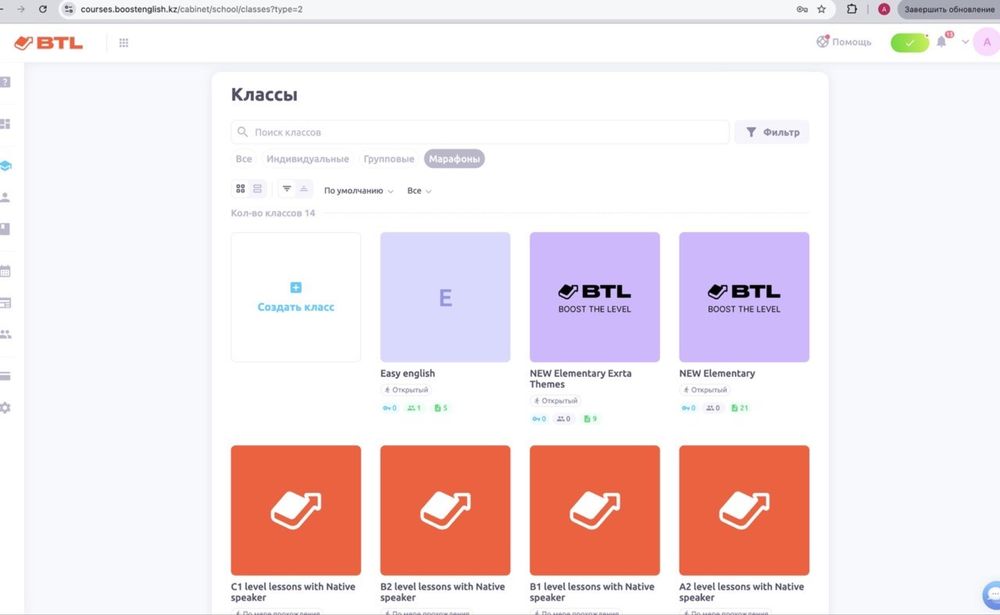Click students count under NEW Elementary
1000x615 pixels.
pyautogui.click(x=713, y=408)
